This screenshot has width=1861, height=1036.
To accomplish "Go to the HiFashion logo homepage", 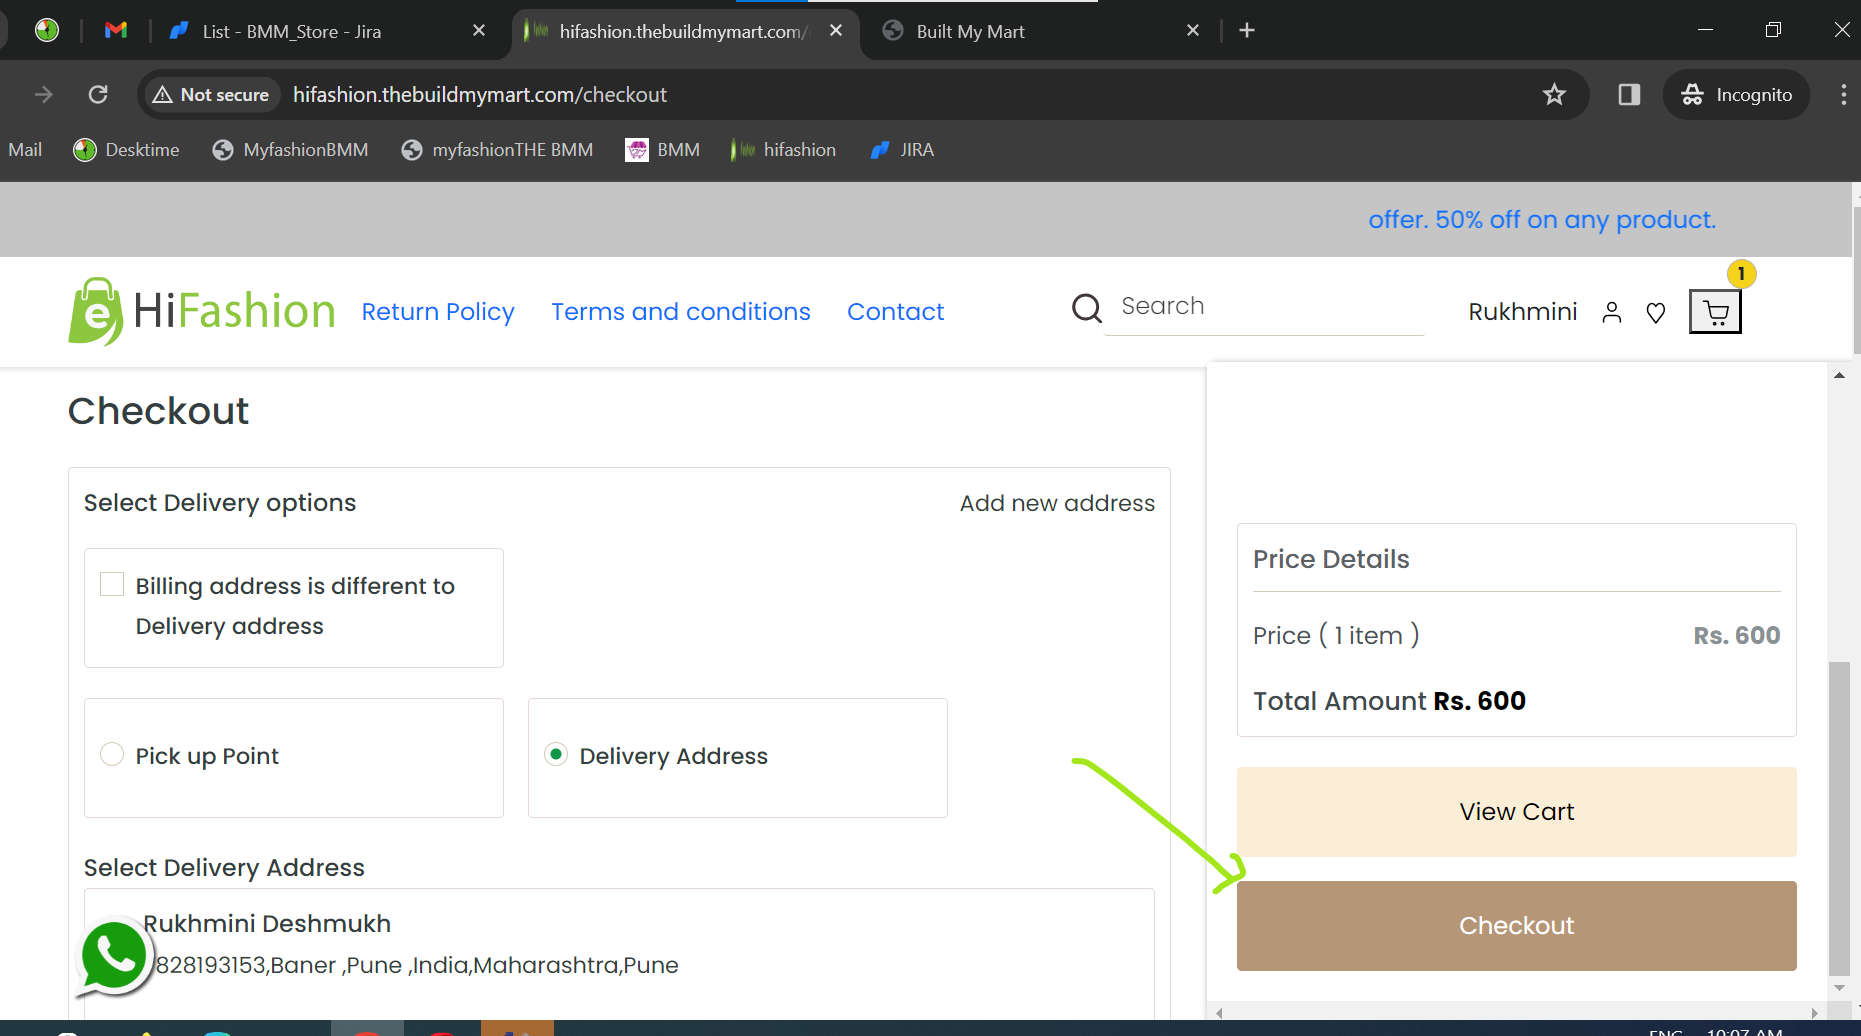I will (201, 311).
